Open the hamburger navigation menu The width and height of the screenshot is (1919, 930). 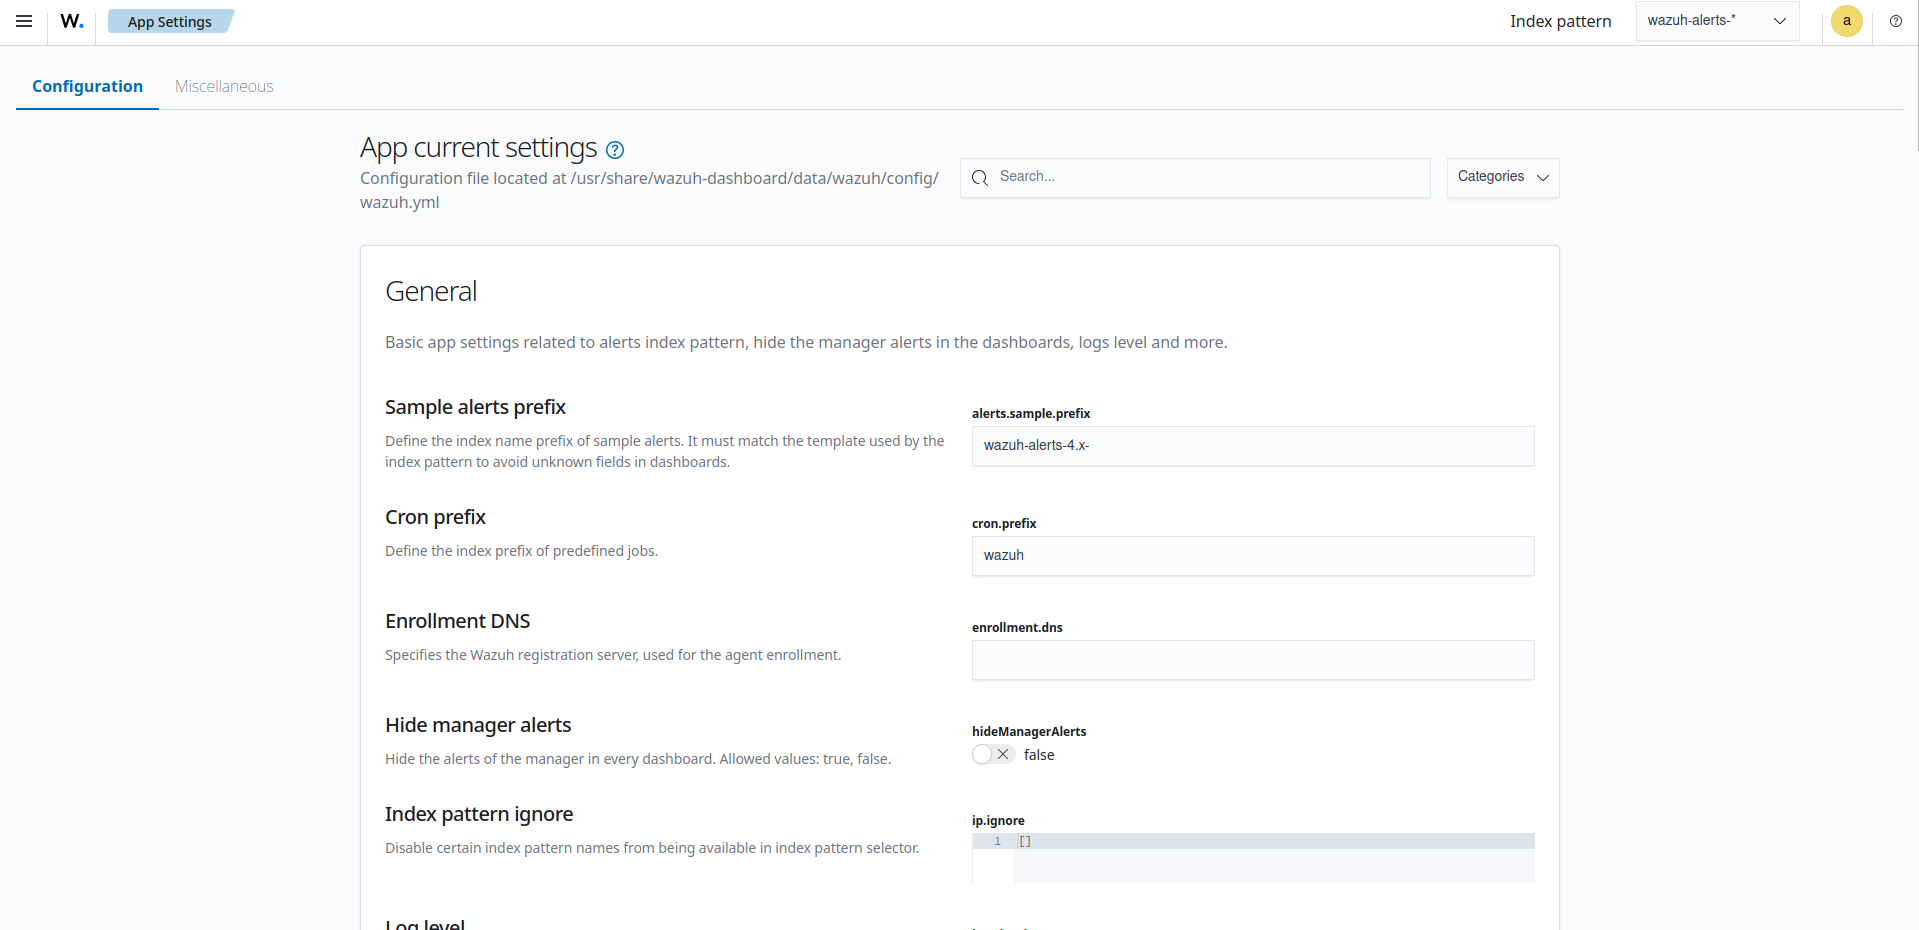(x=24, y=21)
